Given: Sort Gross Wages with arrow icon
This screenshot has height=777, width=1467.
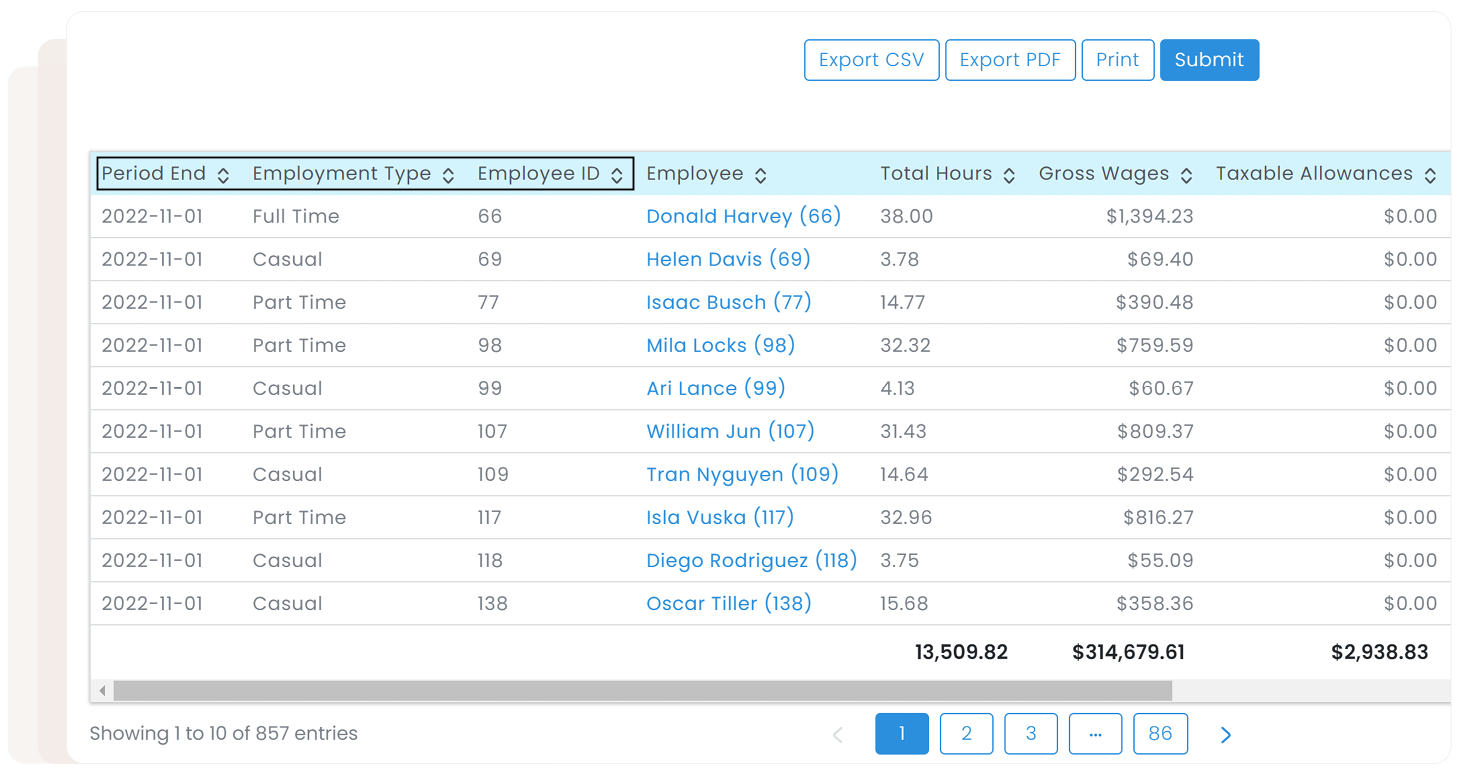Looking at the screenshot, I should pos(1186,175).
